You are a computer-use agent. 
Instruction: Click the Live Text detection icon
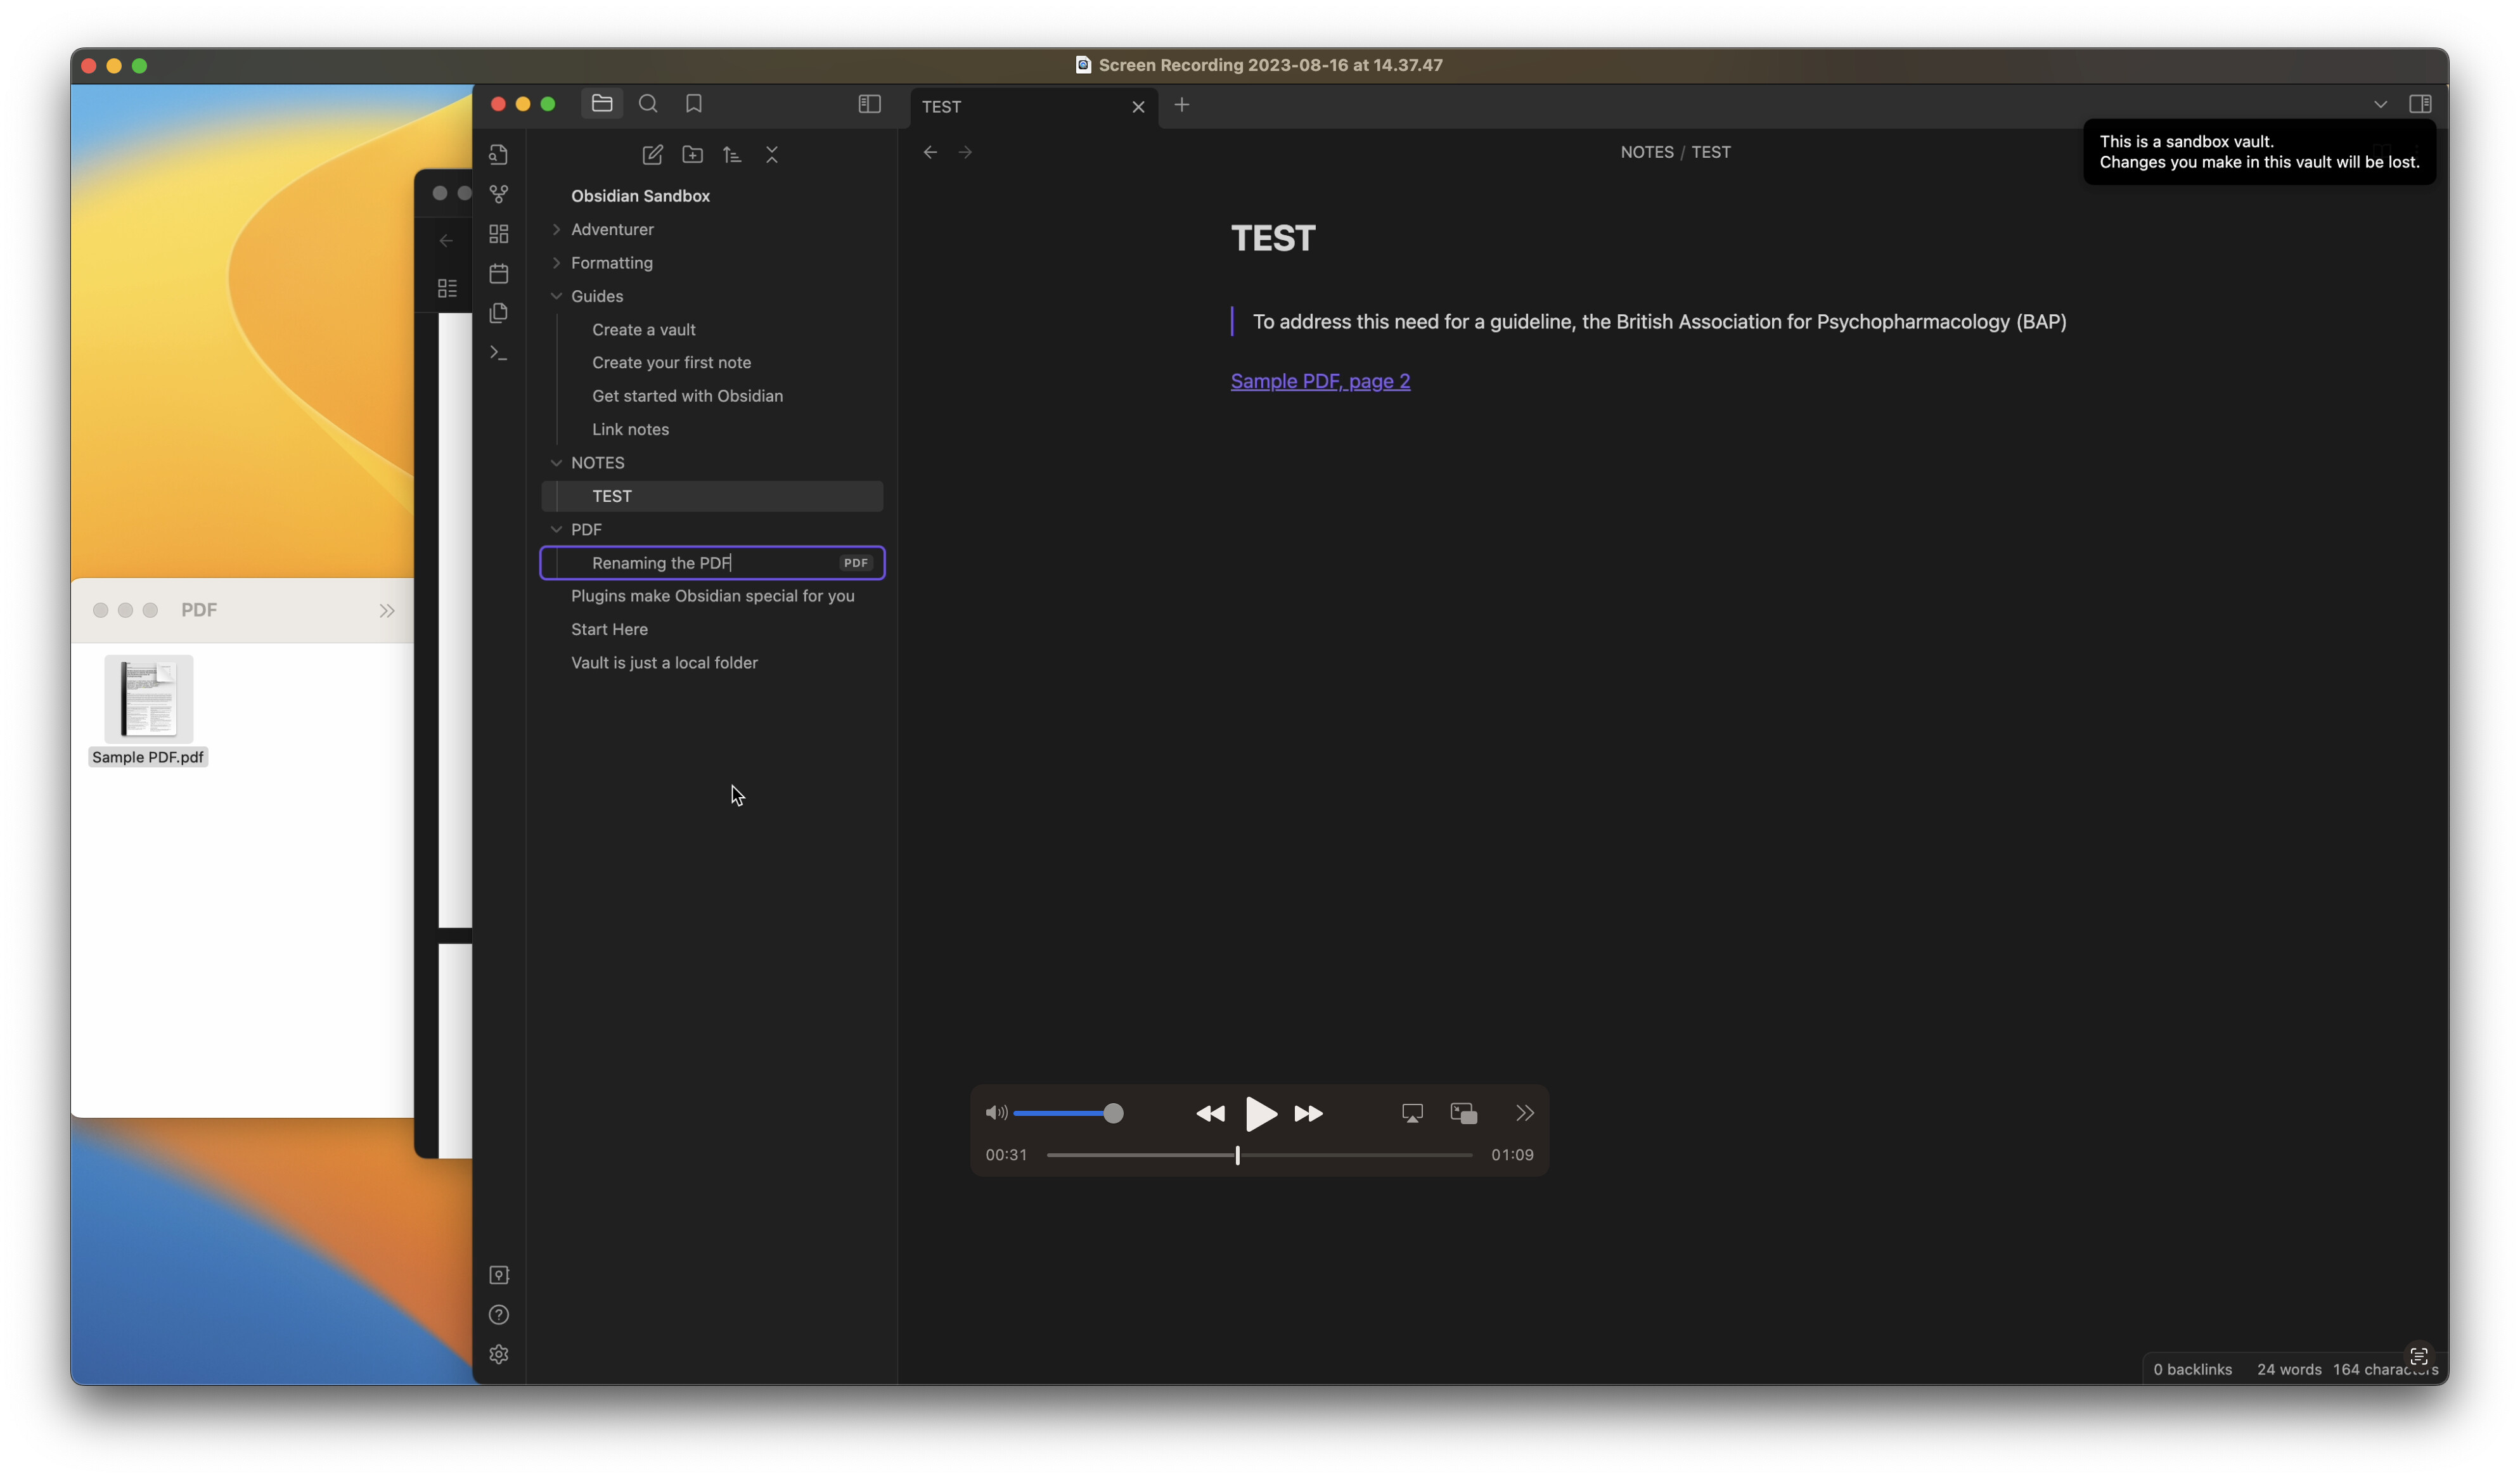pos(2418,1356)
